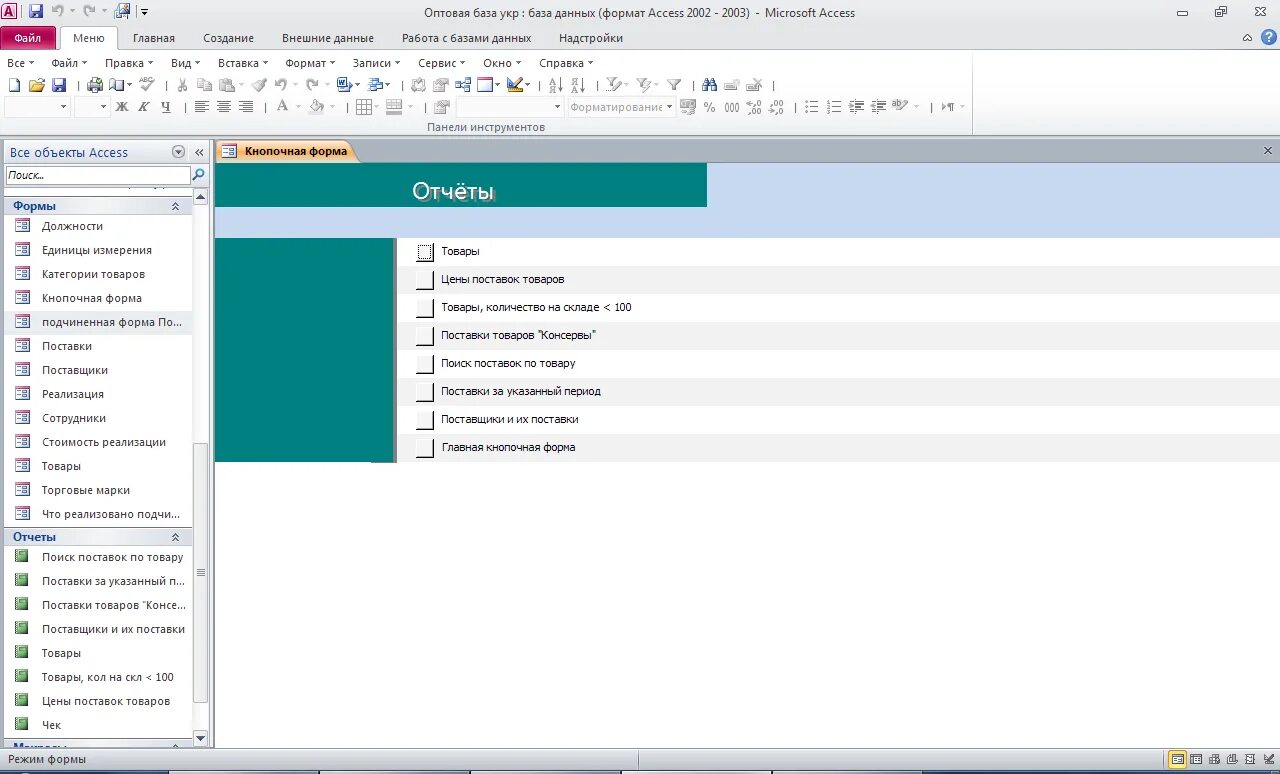Collapse the navigation pane with the double chevron
Image resolution: width=1280 pixels, height=774 pixels.
pos(199,152)
